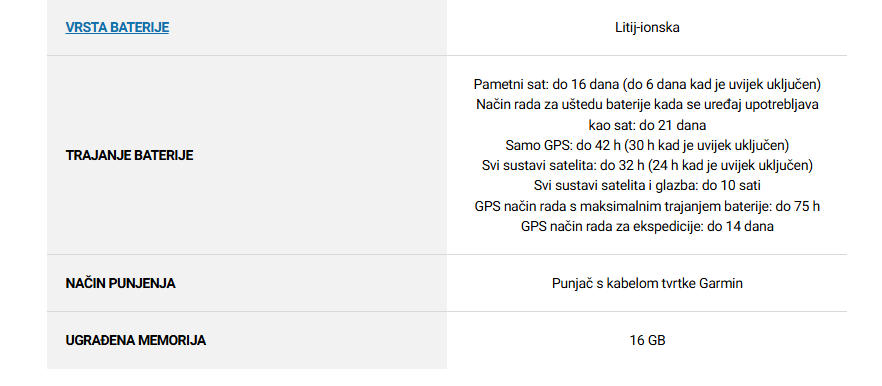Screen dimensions: 882x386
Task: Select the NAČIN PUNJENJA row label
Action: tap(120, 283)
